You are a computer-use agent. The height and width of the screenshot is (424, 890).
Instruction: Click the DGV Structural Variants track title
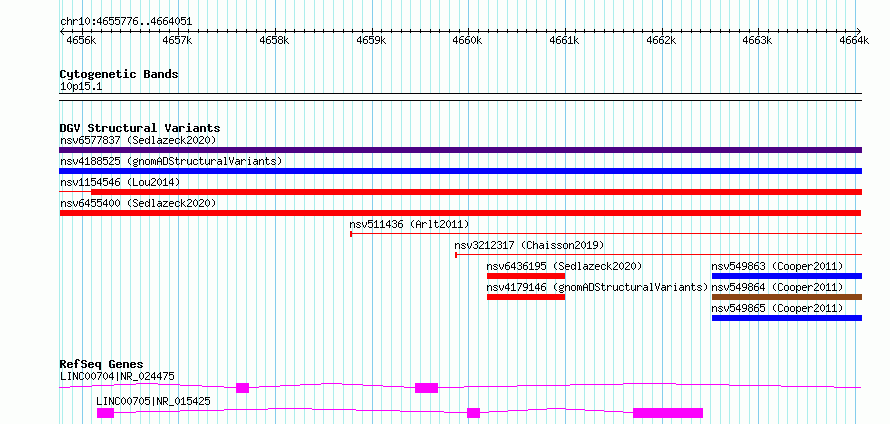(x=140, y=128)
